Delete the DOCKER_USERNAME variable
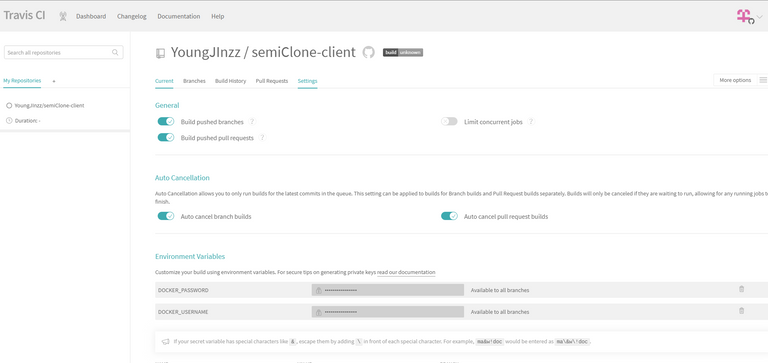The height and width of the screenshot is (363, 768). point(741,311)
